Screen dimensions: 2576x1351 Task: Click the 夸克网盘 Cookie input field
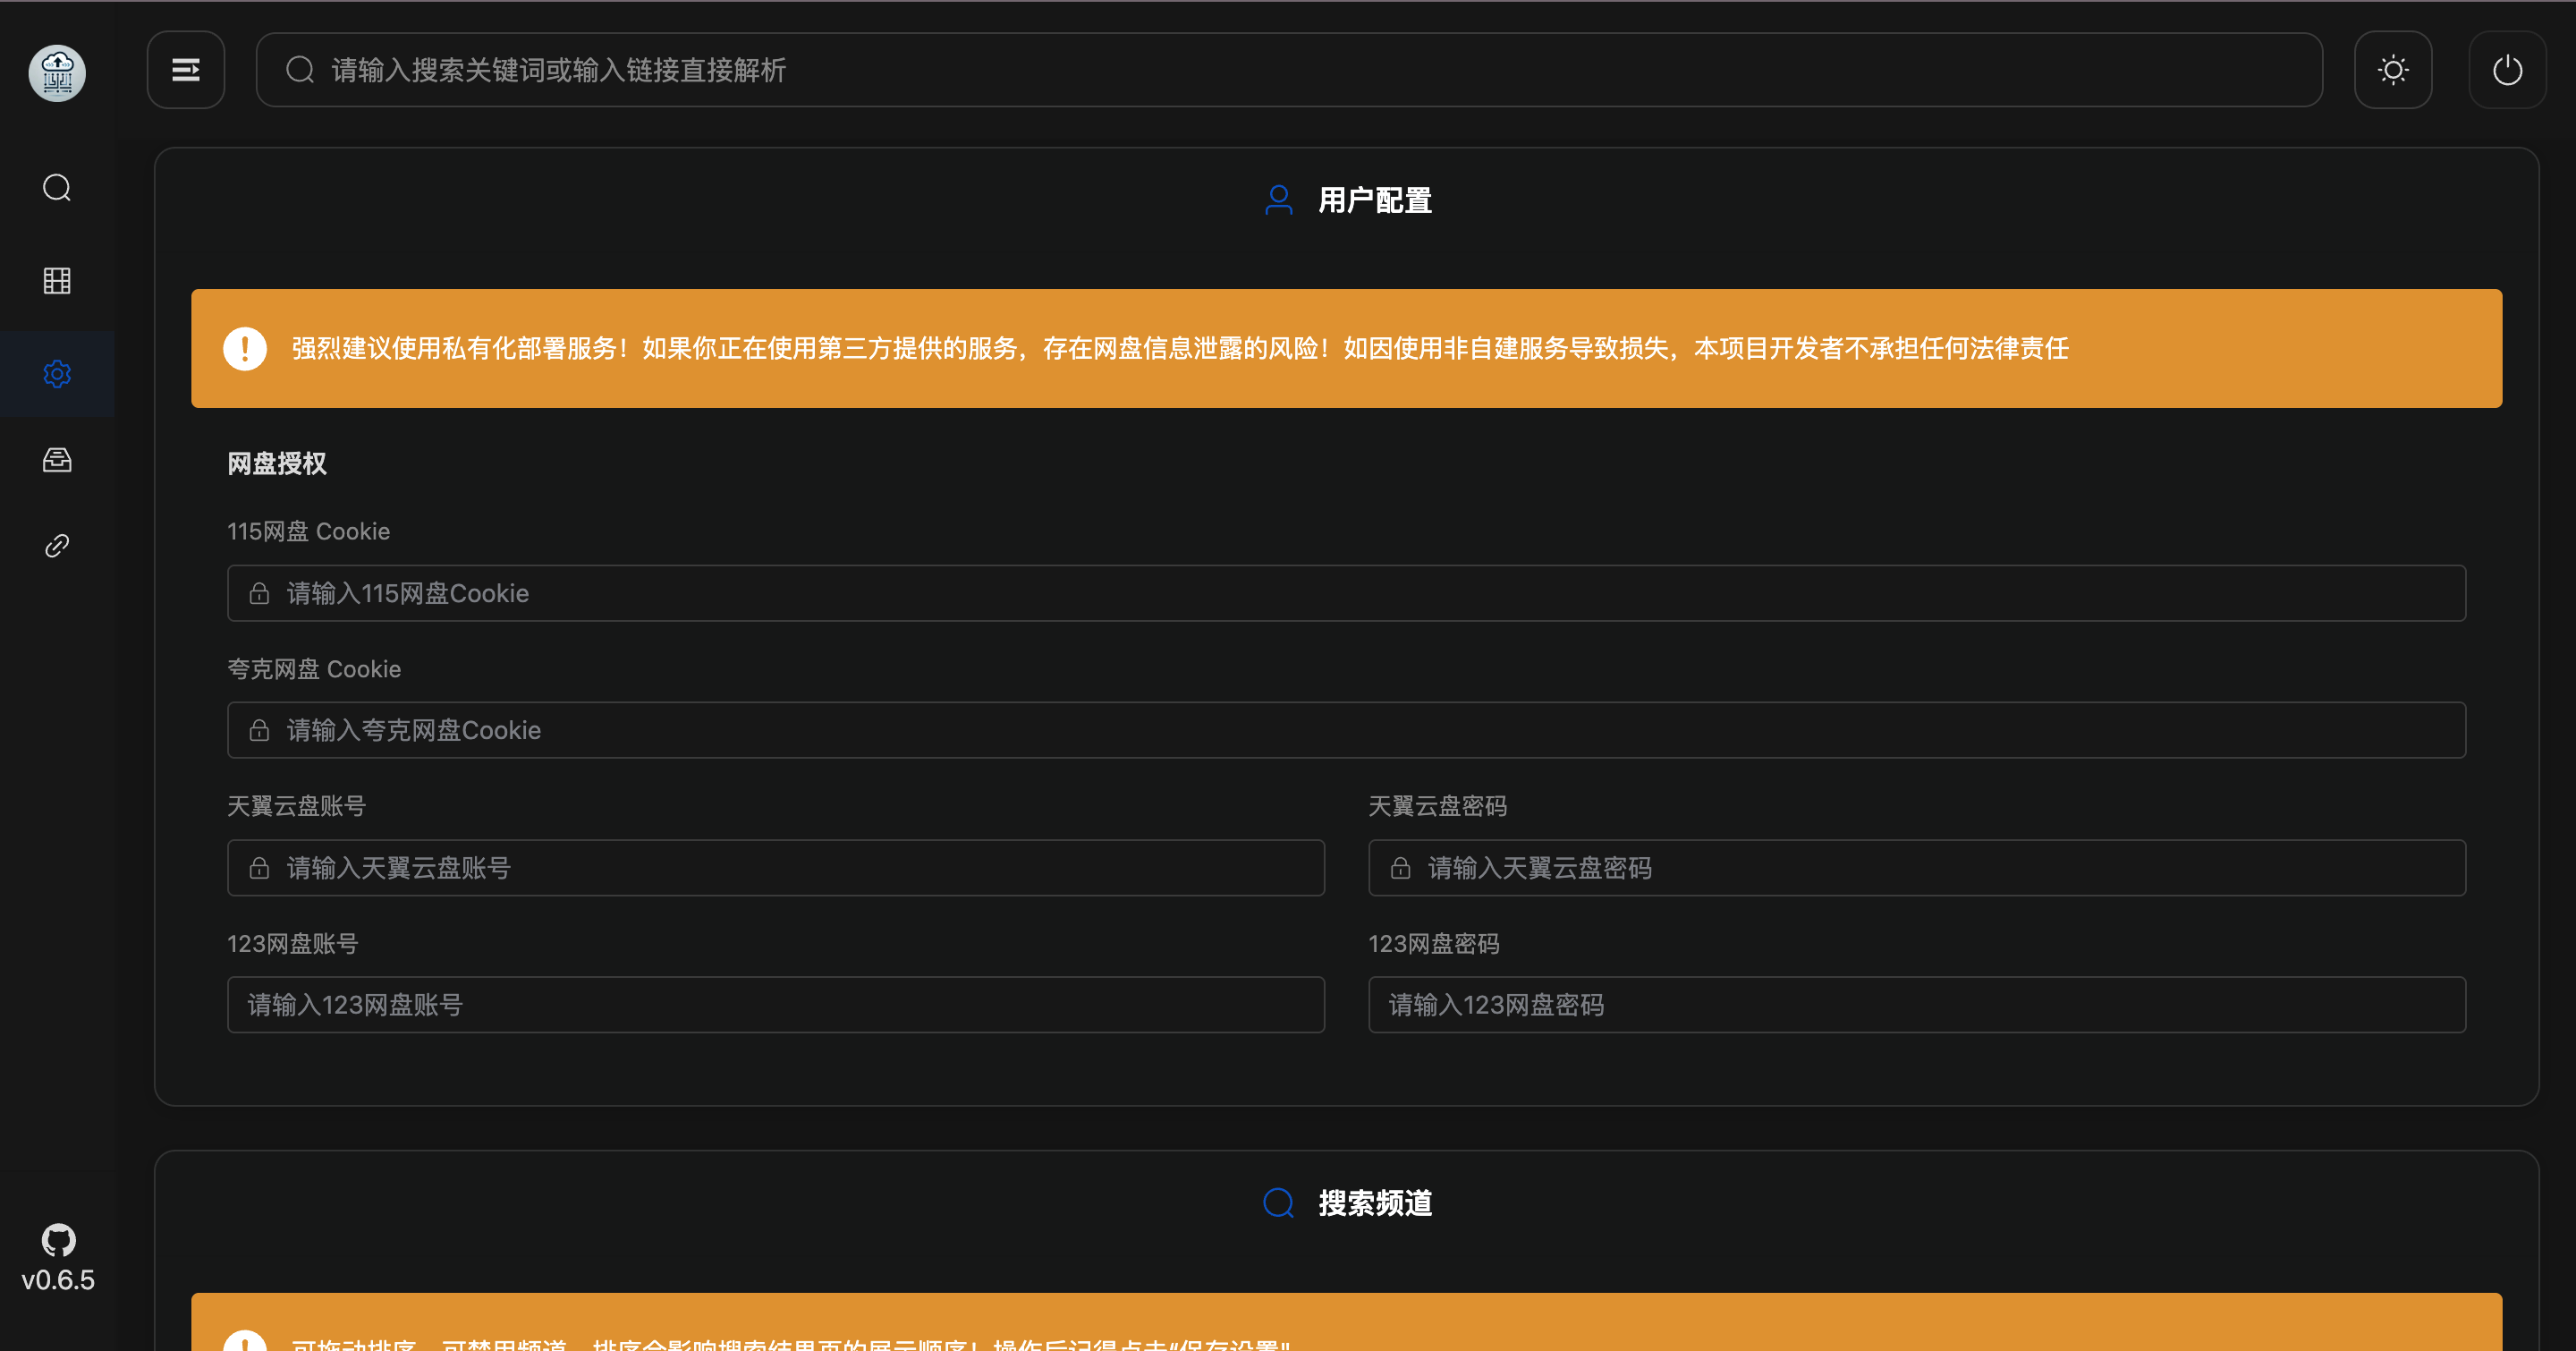[x=1346, y=731]
